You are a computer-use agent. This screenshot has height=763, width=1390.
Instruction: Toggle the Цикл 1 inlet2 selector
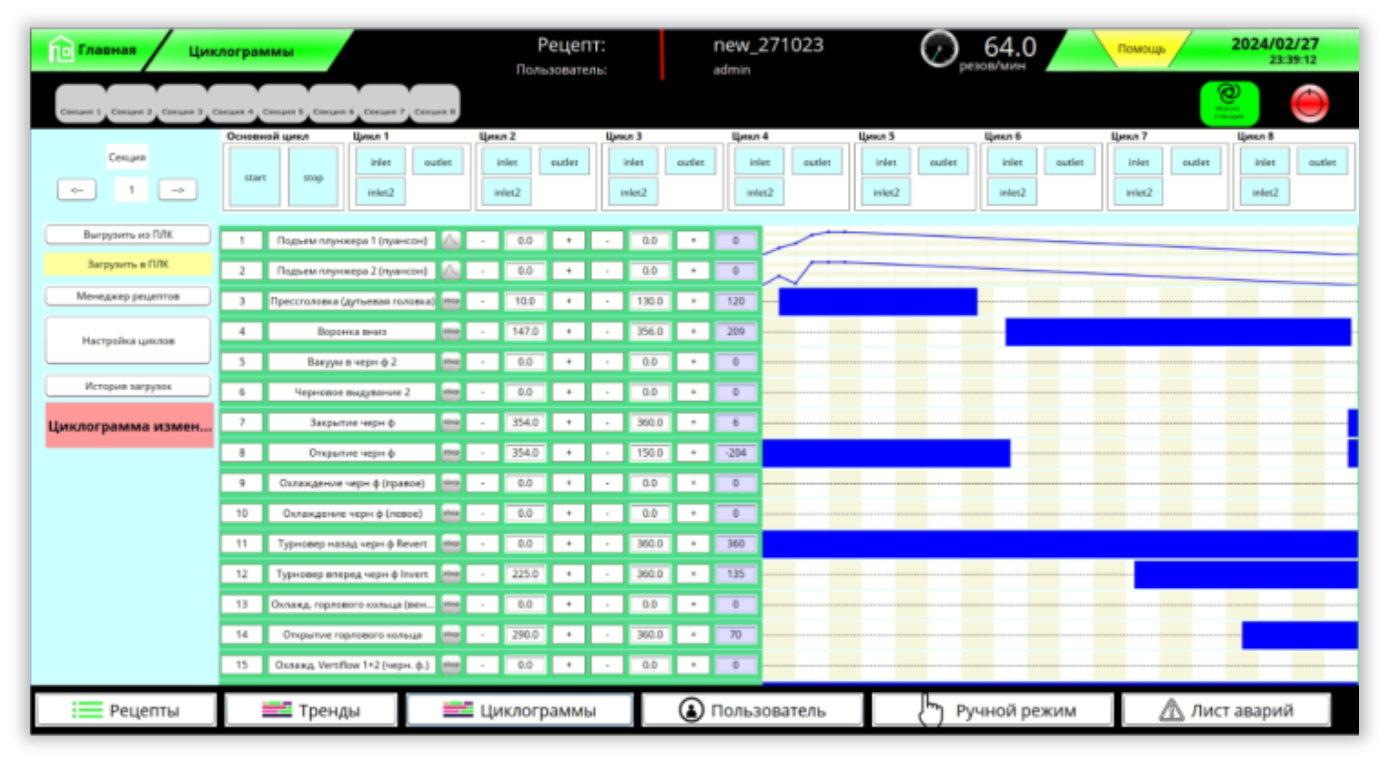380,192
